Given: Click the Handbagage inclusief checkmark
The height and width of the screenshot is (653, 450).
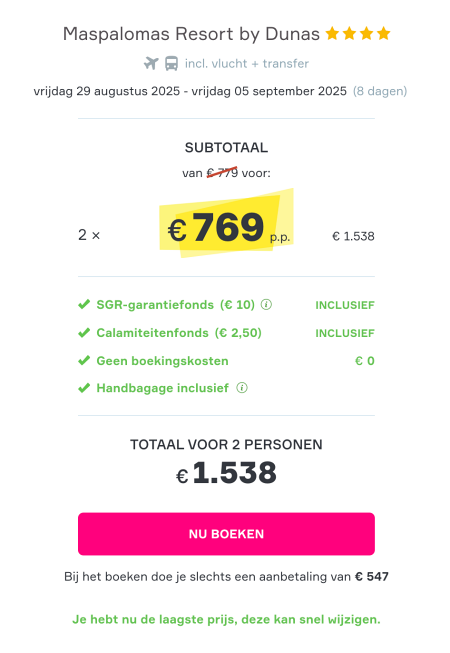Looking at the screenshot, I should coord(84,388).
